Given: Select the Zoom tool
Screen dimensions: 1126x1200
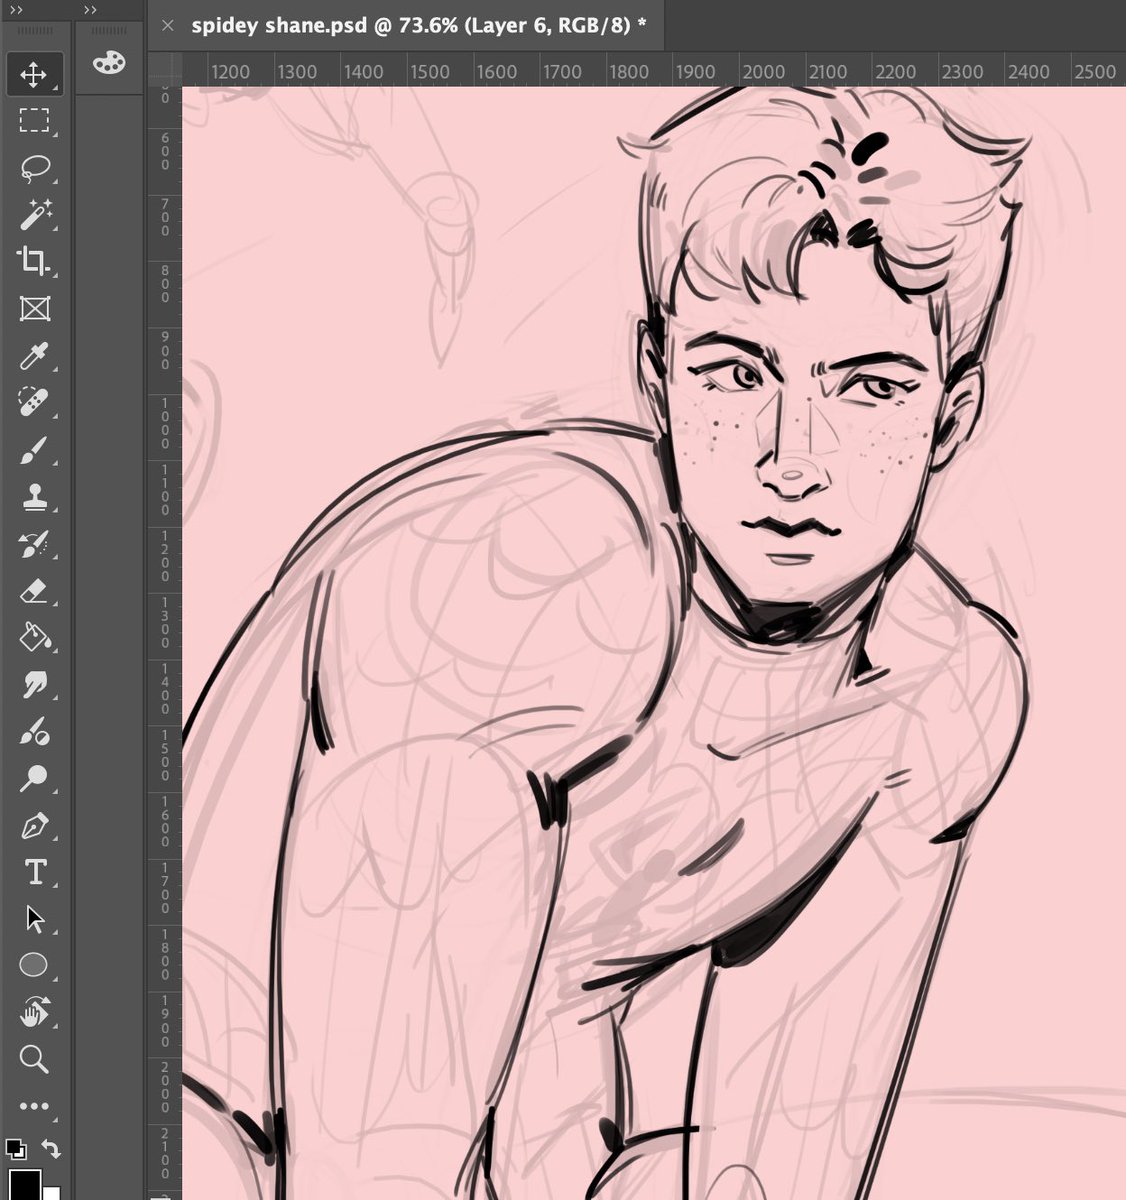Looking at the screenshot, I should 34,1059.
